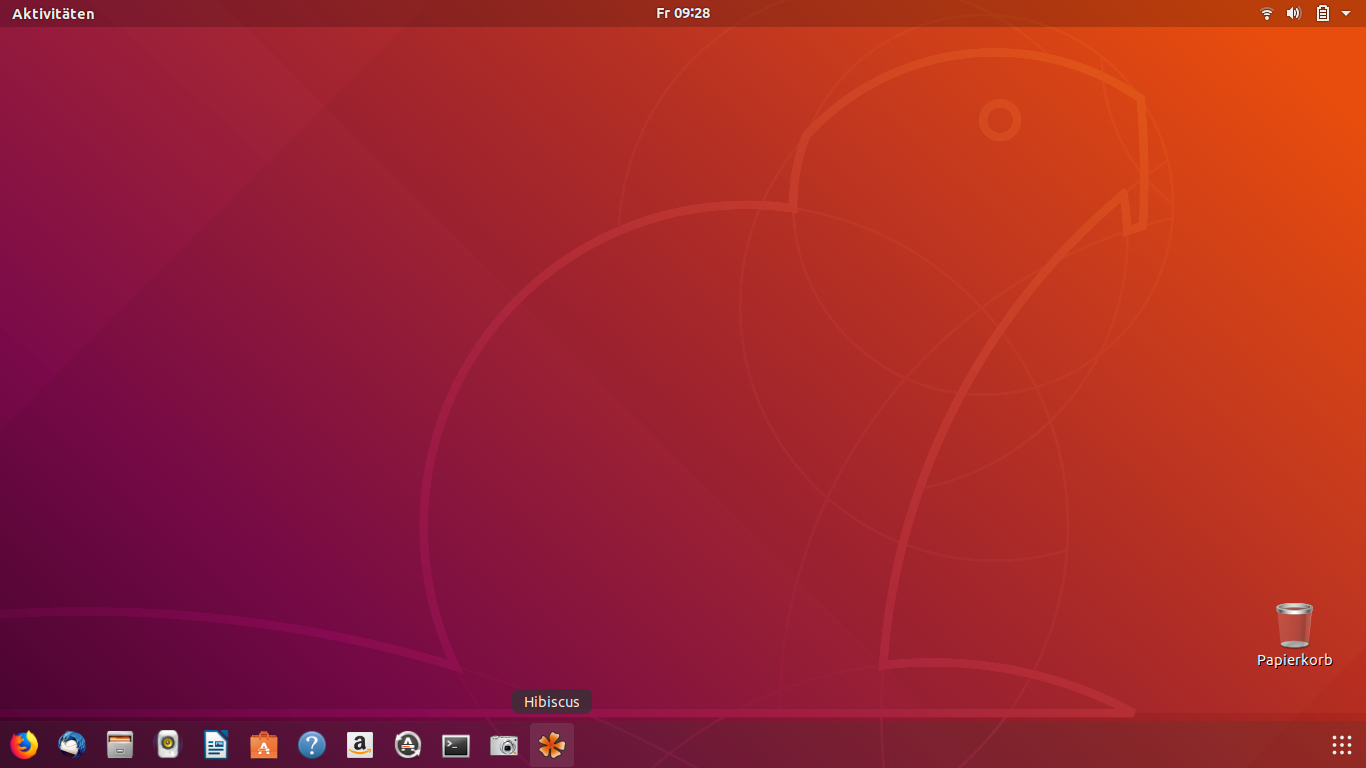Open Ubuntu Software store

tap(264, 745)
